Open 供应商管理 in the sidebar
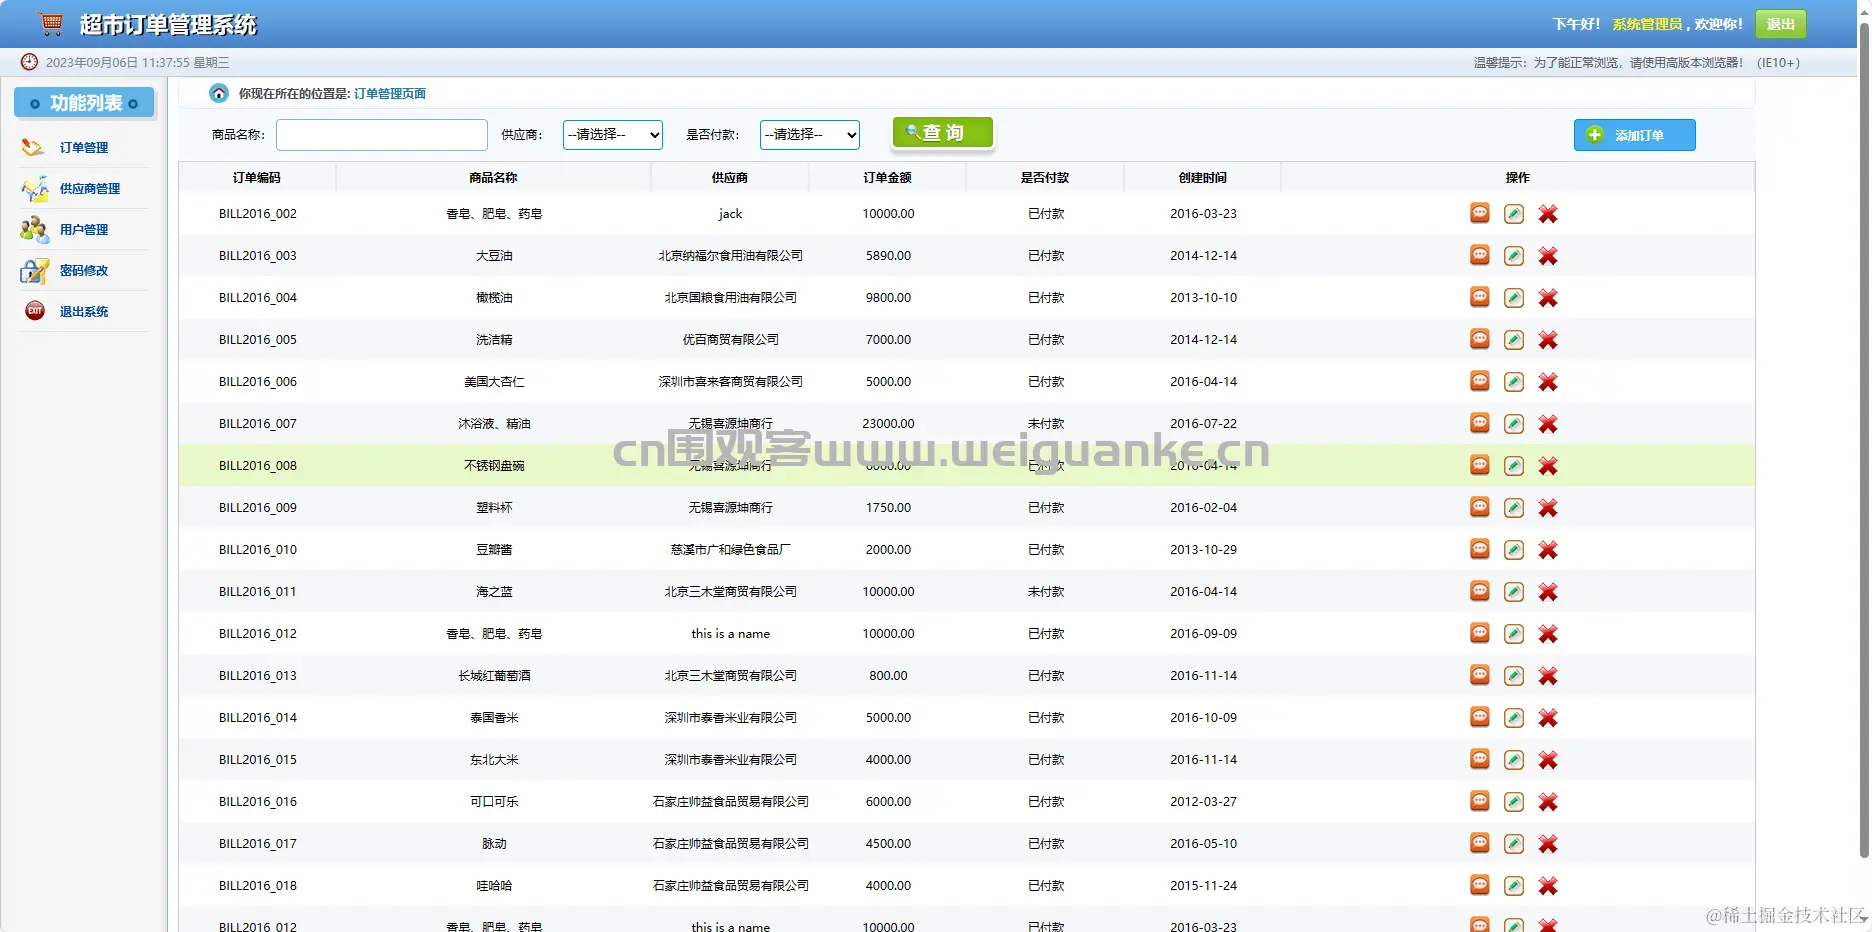The height and width of the screenshot is (932, 1872). point(90,188)
